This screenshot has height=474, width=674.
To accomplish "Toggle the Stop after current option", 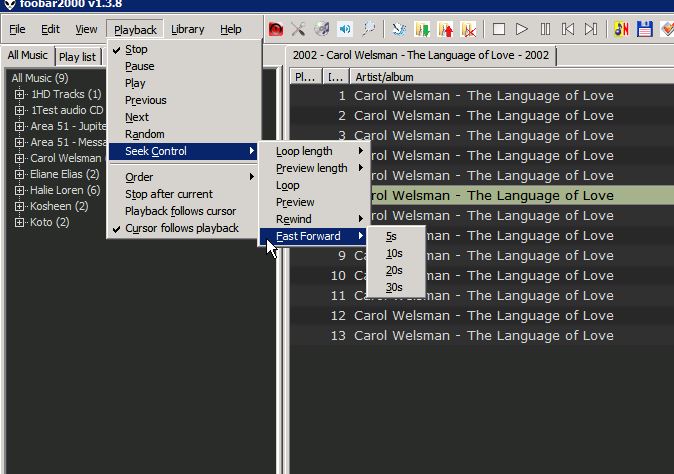I will pos(168,194).
